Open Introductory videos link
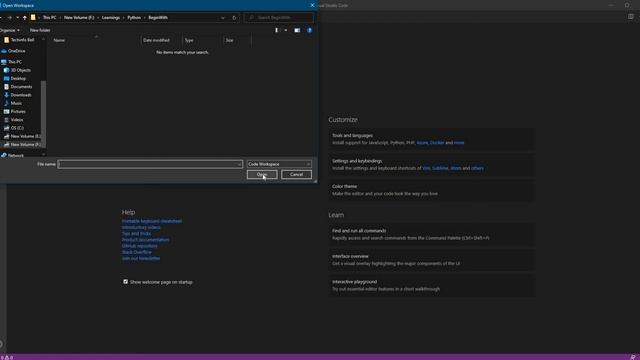Screen dimensions: 640x360 (x=141, y=227)
